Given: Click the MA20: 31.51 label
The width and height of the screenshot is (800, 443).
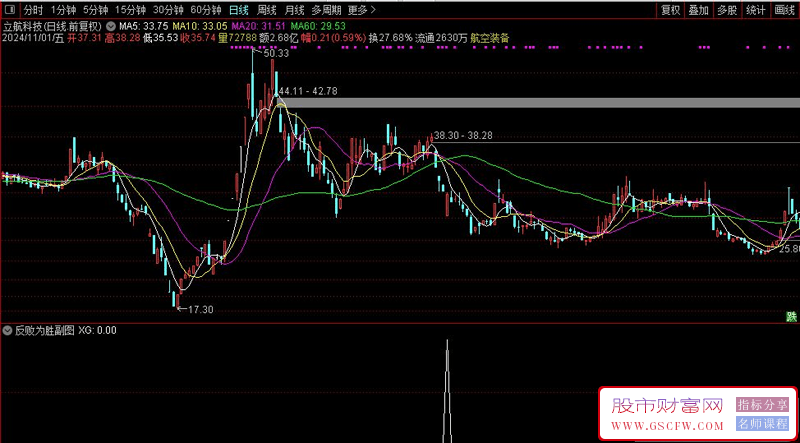Looking at the screenshot, I should (x=258, y=26).
